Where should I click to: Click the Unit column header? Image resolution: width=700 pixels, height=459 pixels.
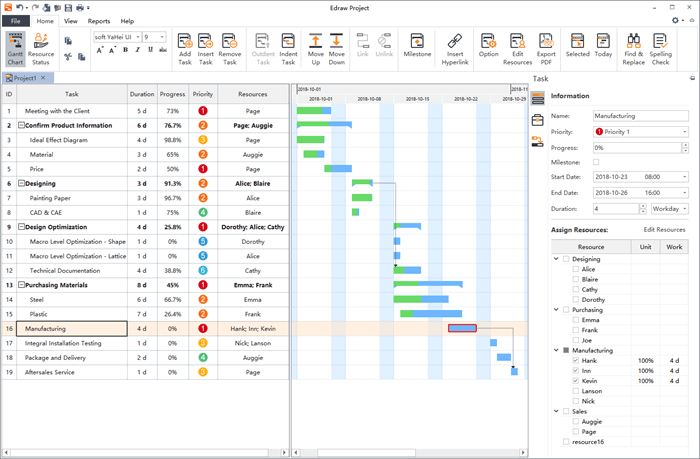646,246
